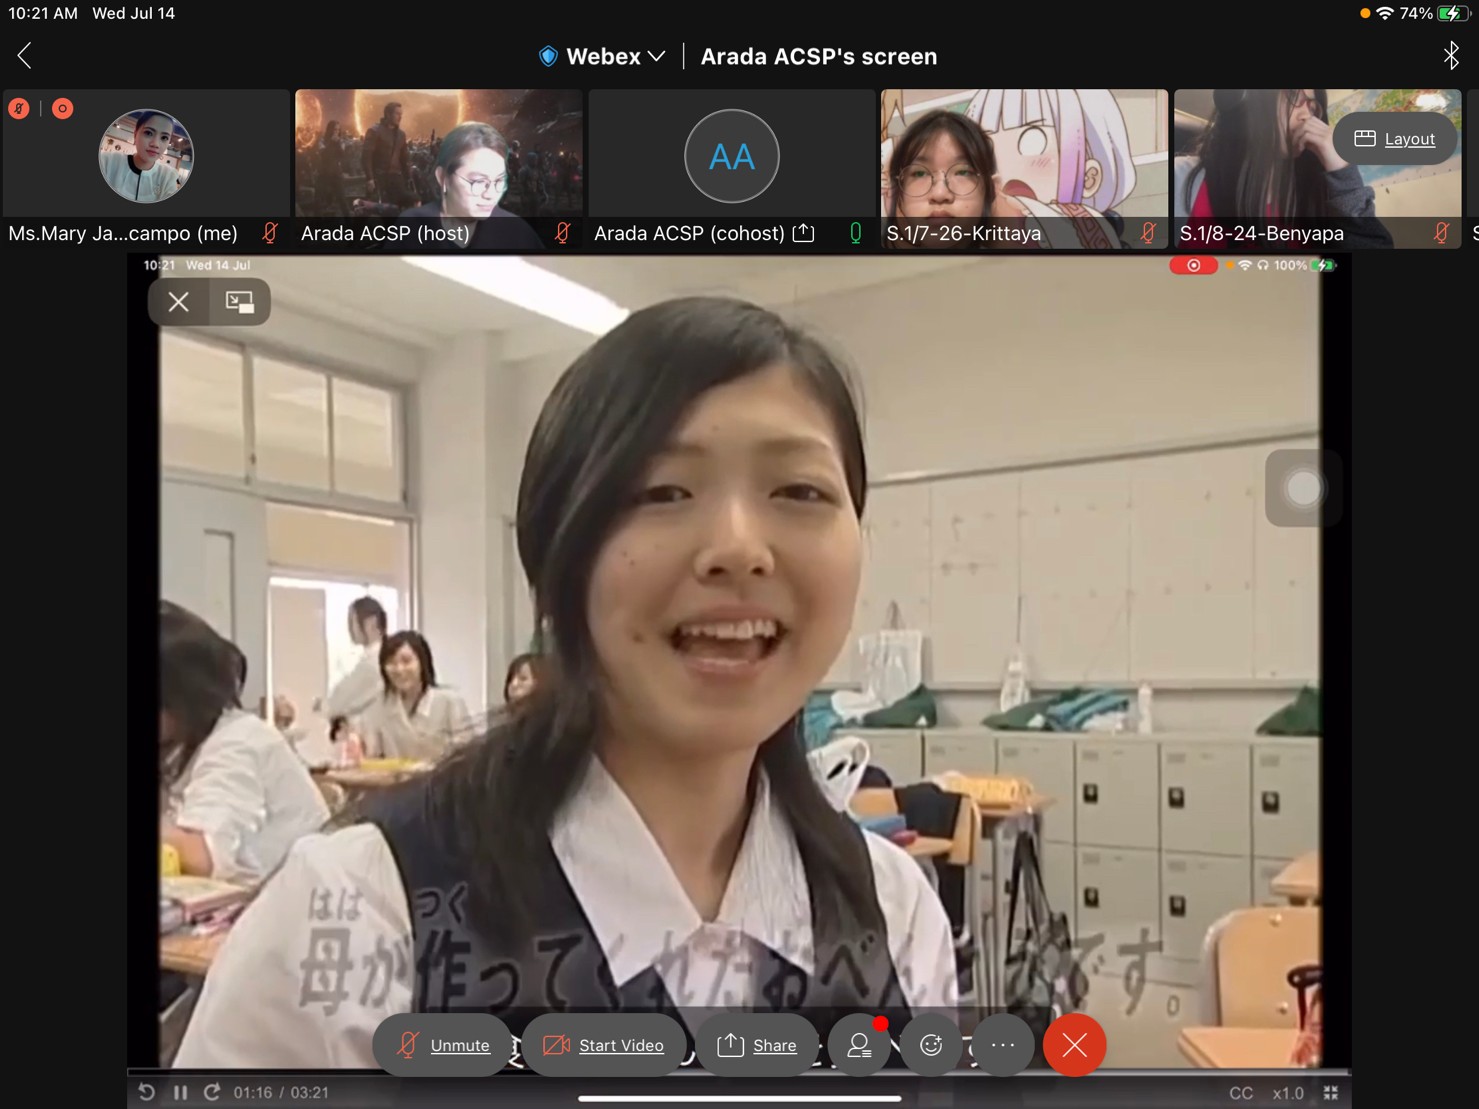Viewport: 1479px width, 1109px height.
Task: Tap the orange recording indicator on Ms.Mary's tile
Action: [x=62, y=108]
